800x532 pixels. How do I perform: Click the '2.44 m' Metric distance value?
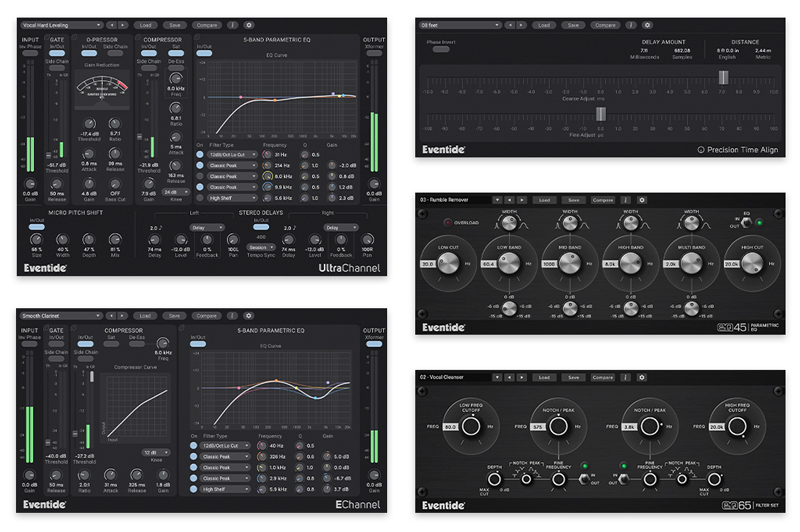click(763, 50)
